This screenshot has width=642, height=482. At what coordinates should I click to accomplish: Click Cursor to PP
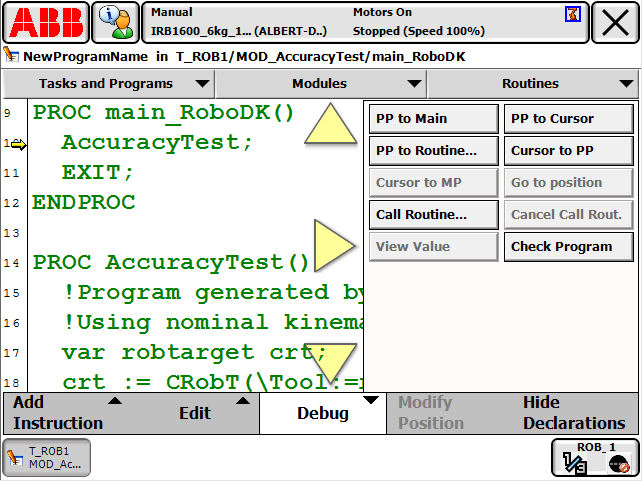(x=569, y=151)
